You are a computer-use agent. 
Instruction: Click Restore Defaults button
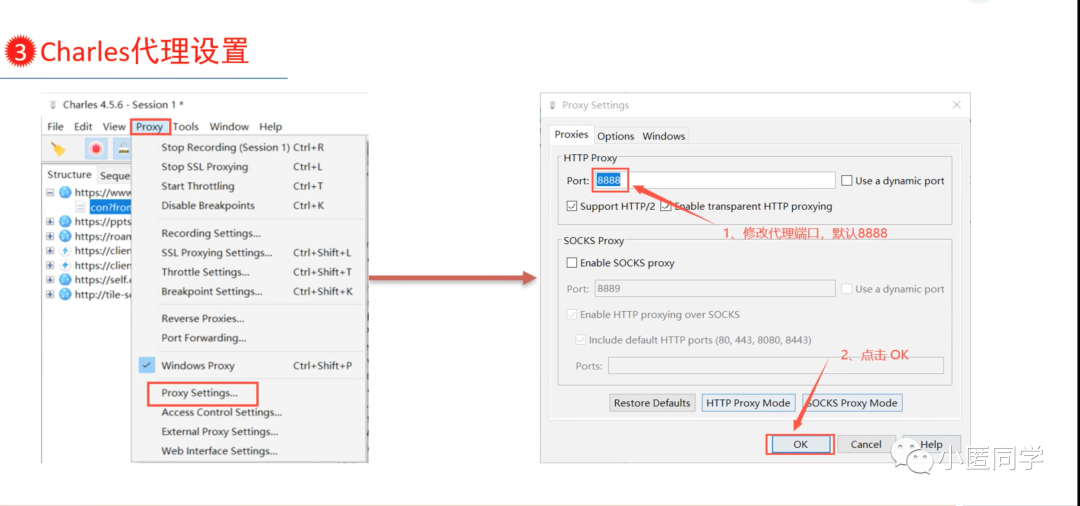(652, 403)
